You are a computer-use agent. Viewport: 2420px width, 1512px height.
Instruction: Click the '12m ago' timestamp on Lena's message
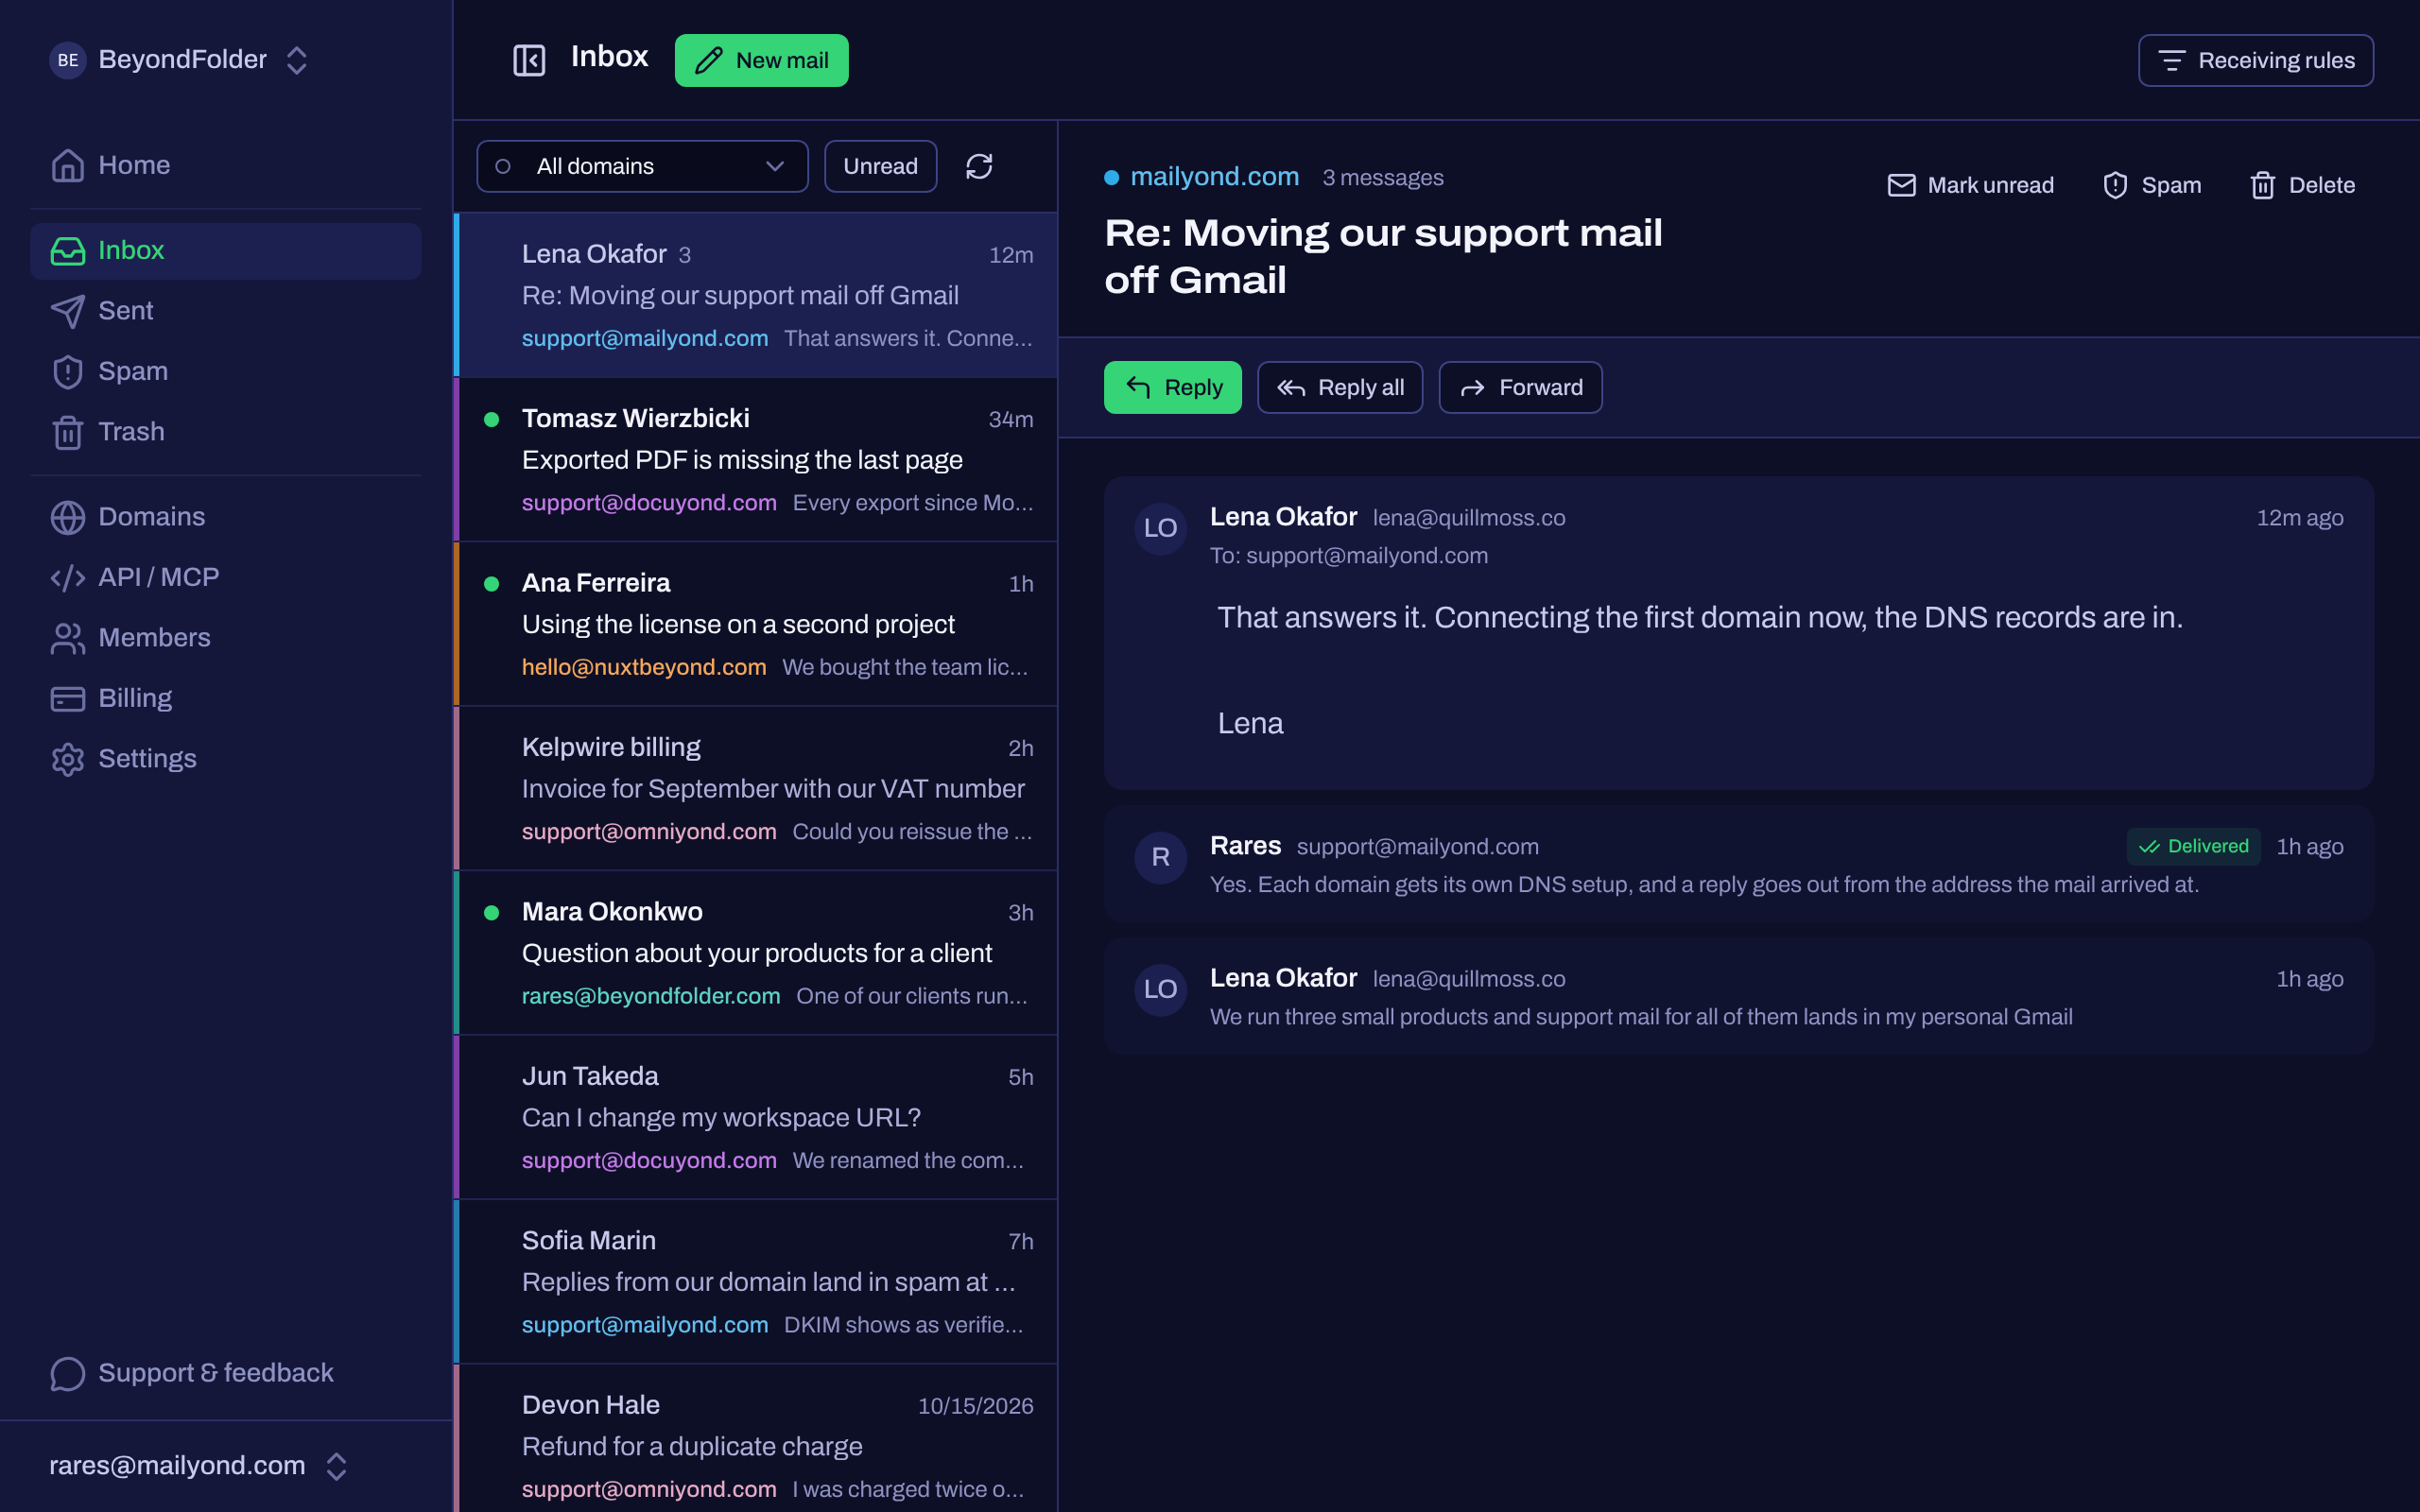[2299, 518]
